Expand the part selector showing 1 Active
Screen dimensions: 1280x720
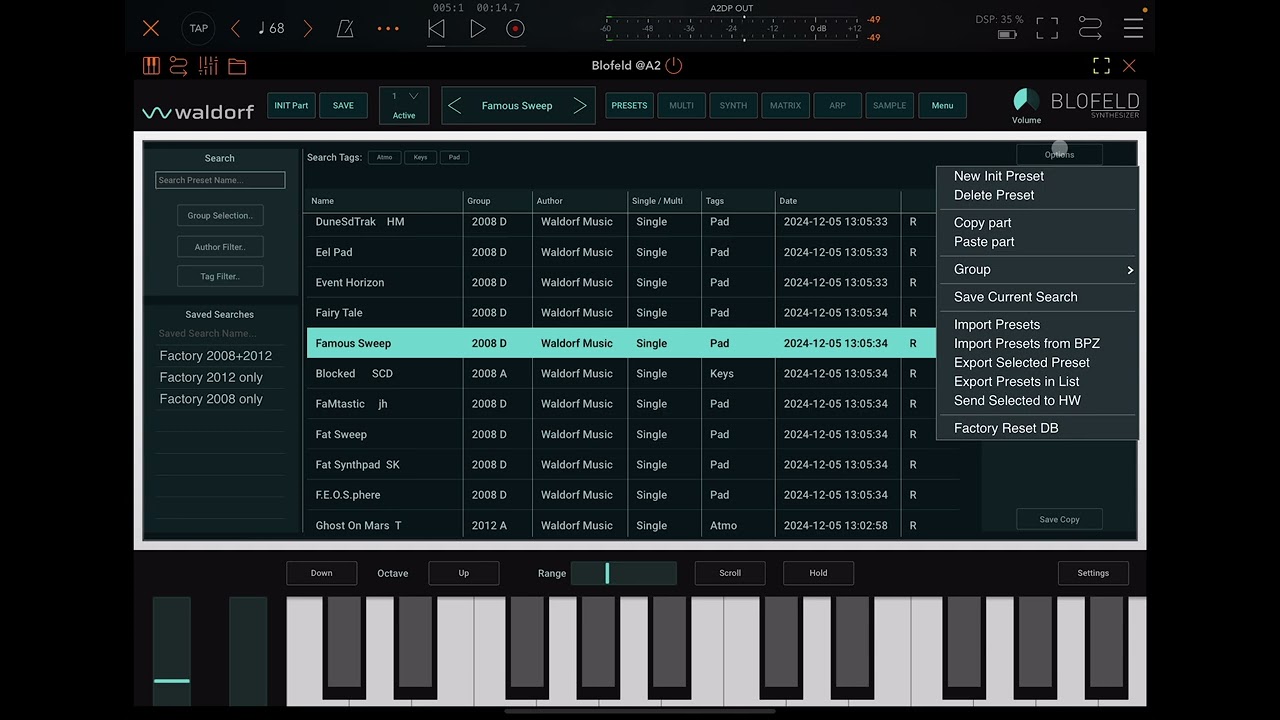click(404, 105)
